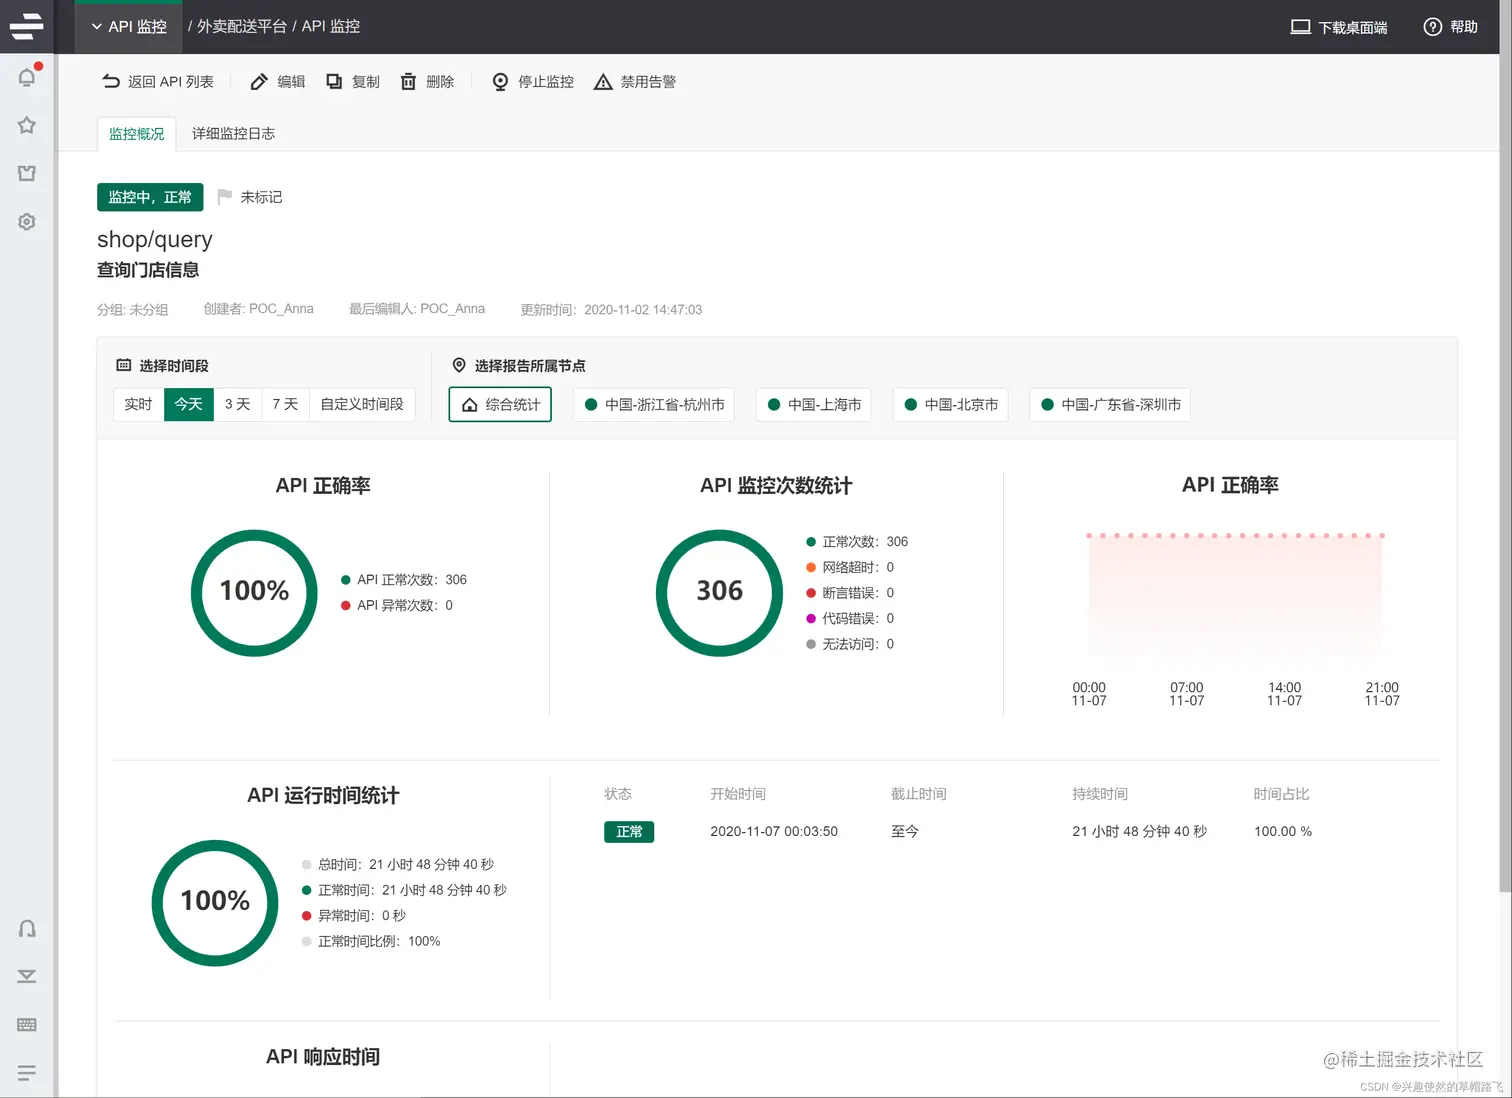1512x1098 pixels.
Task: Click 截止时间 column header
Action: (x=919, y=794)
